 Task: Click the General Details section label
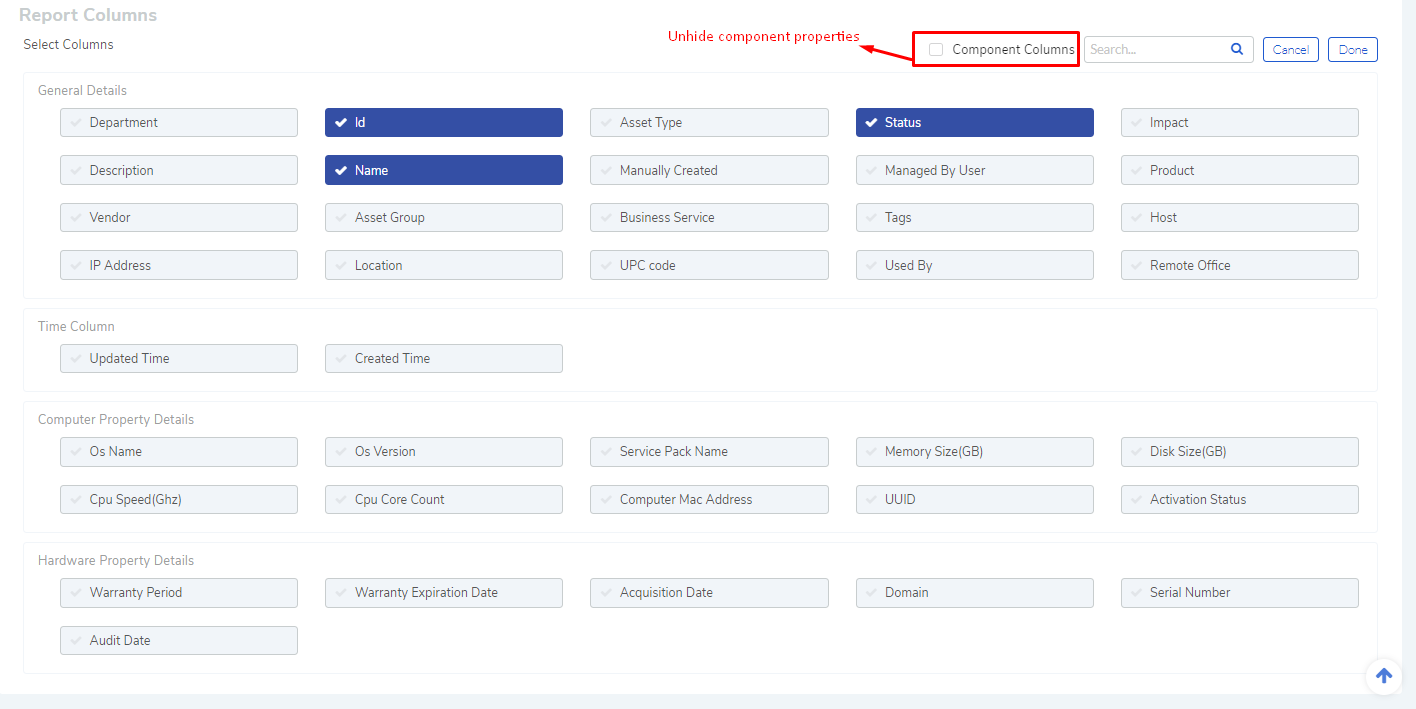(82, 90)
